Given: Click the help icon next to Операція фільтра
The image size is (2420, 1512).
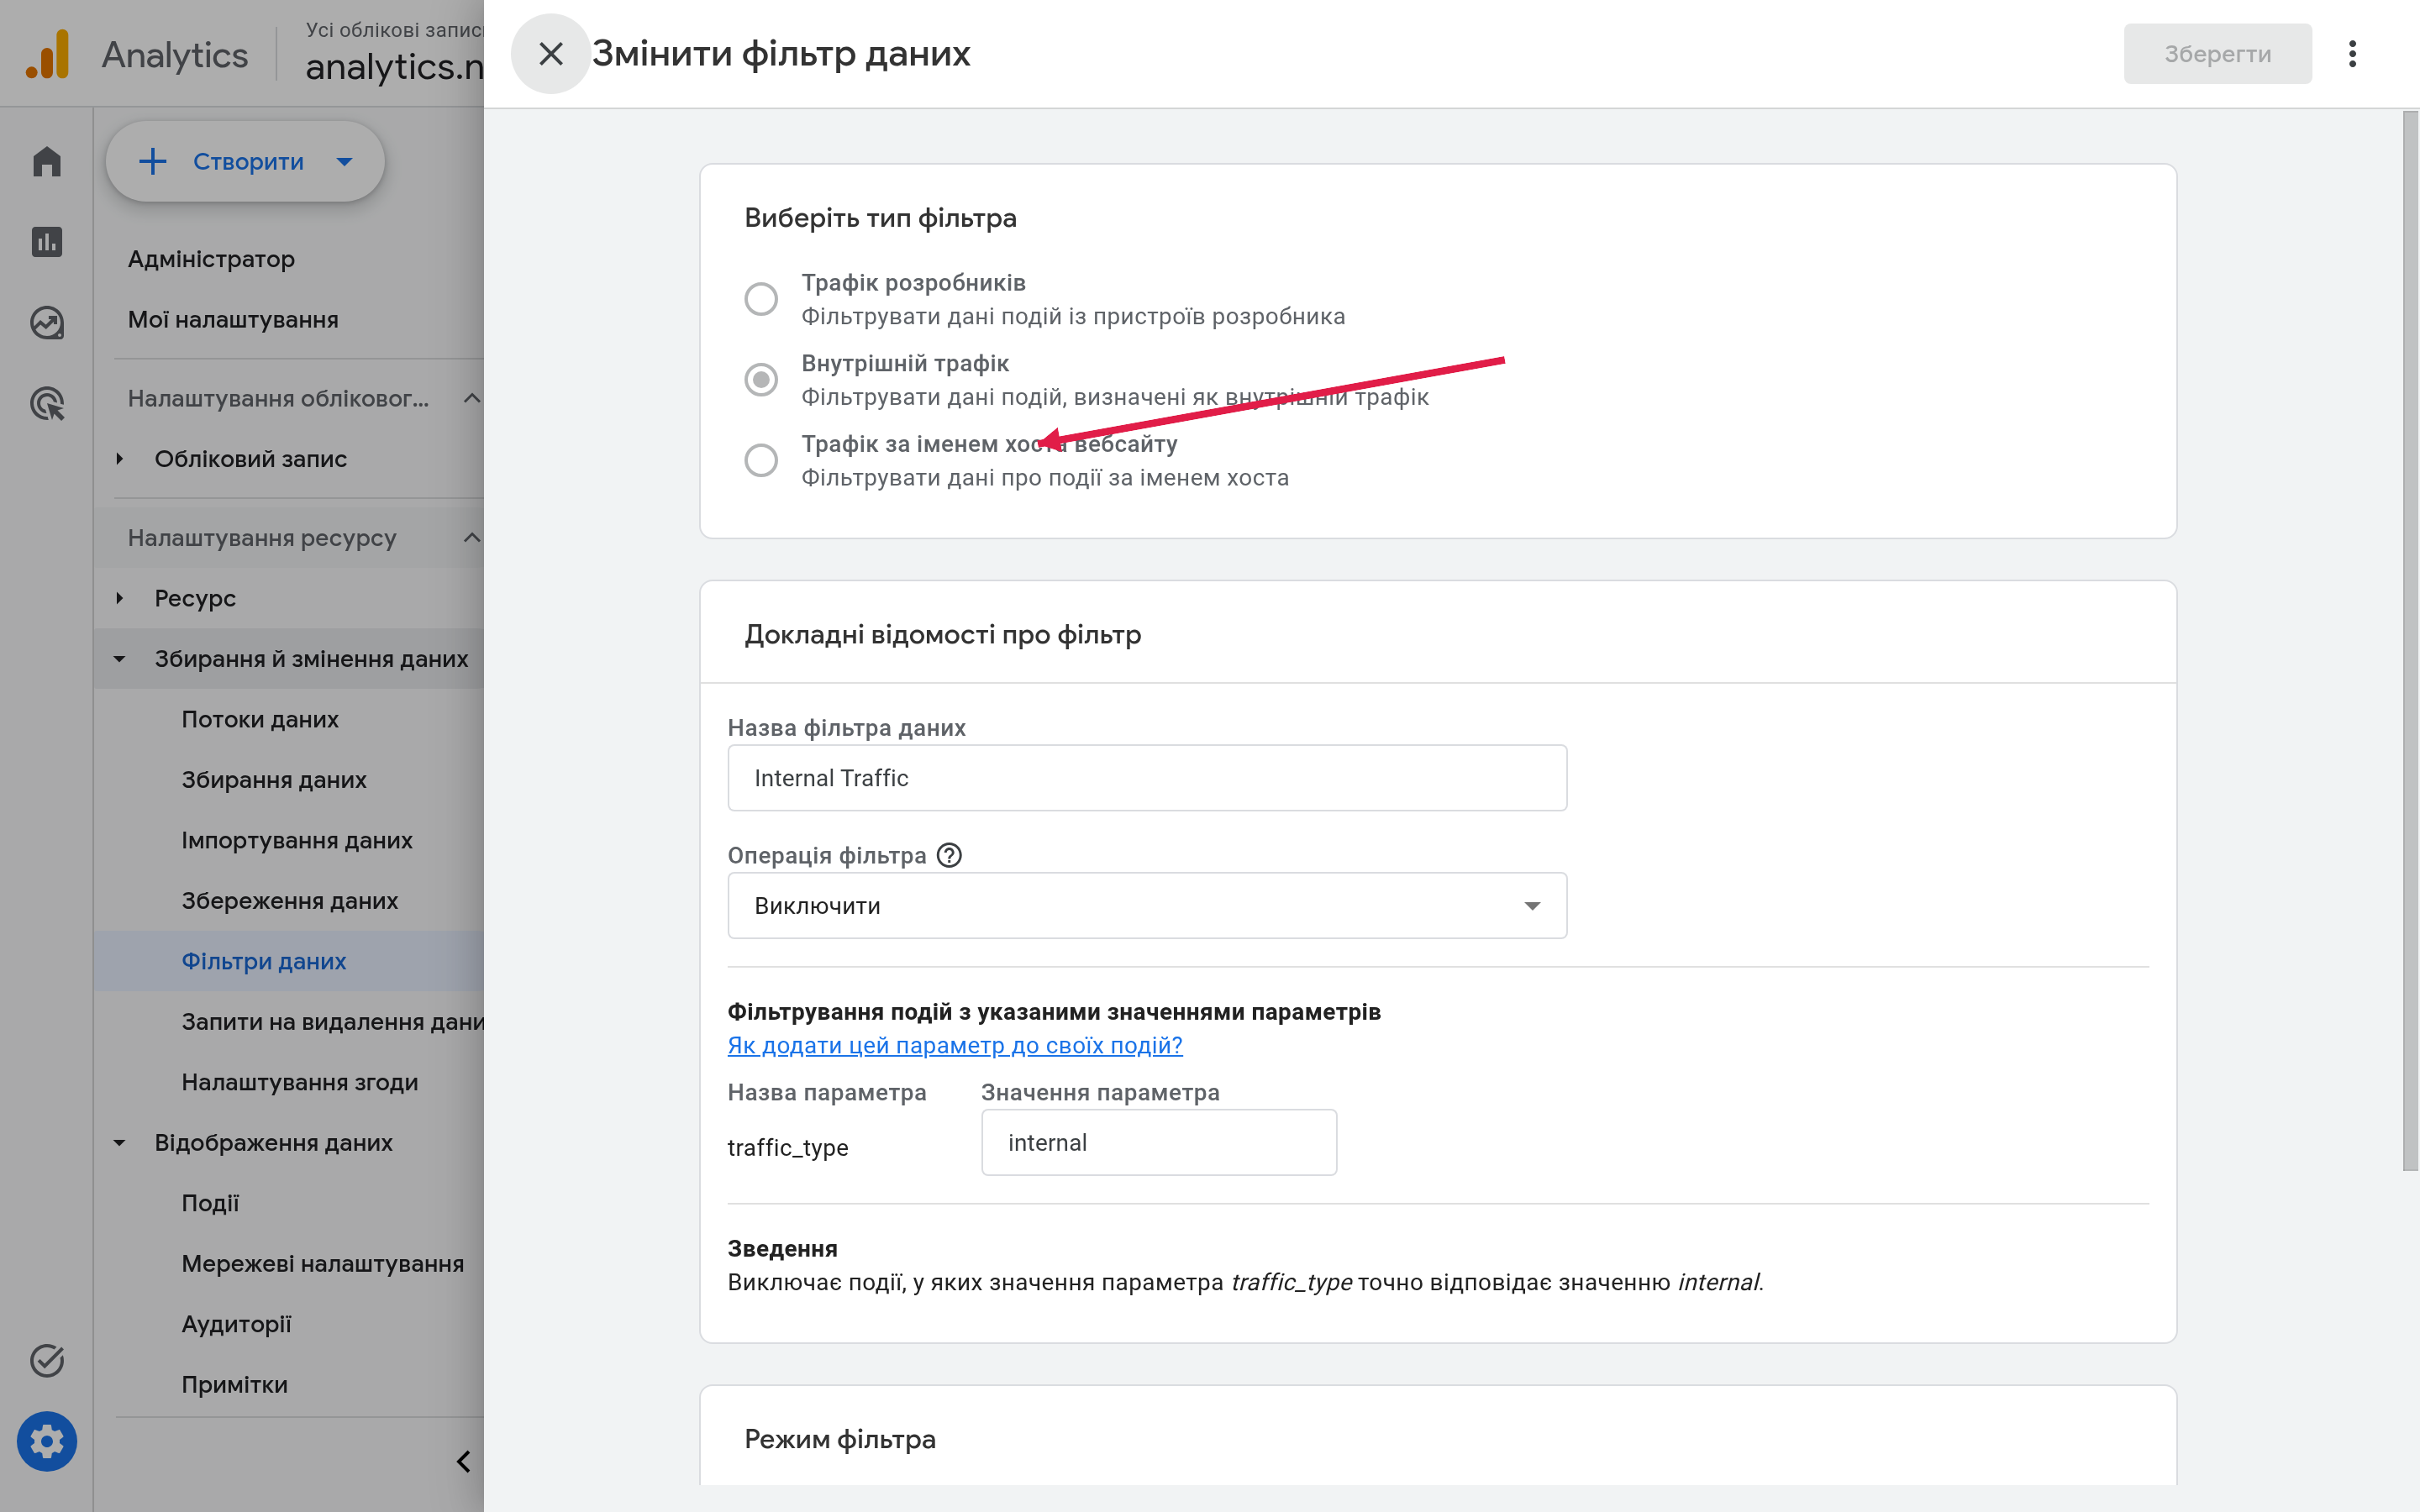Looking at the screenshot, I should [x=949, y=855].
